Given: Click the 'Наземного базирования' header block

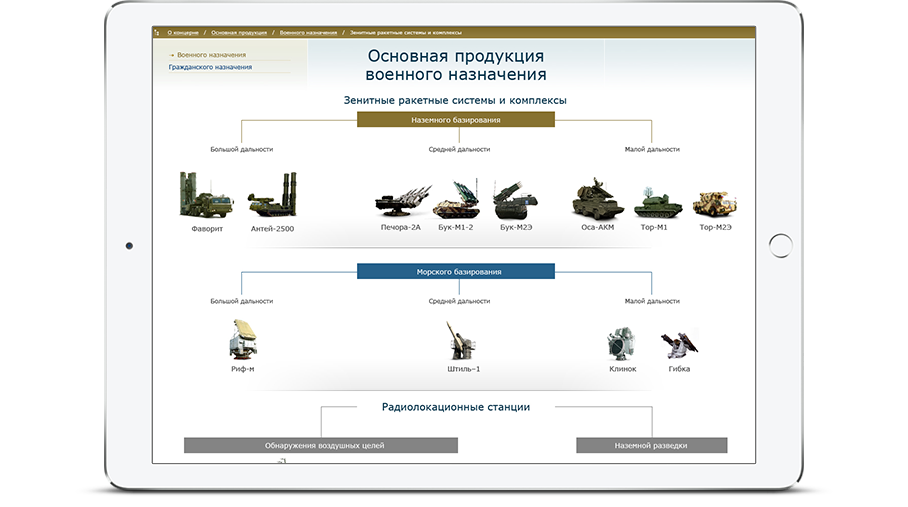Looking at the screenshot, I should click(x=456, y=120).
